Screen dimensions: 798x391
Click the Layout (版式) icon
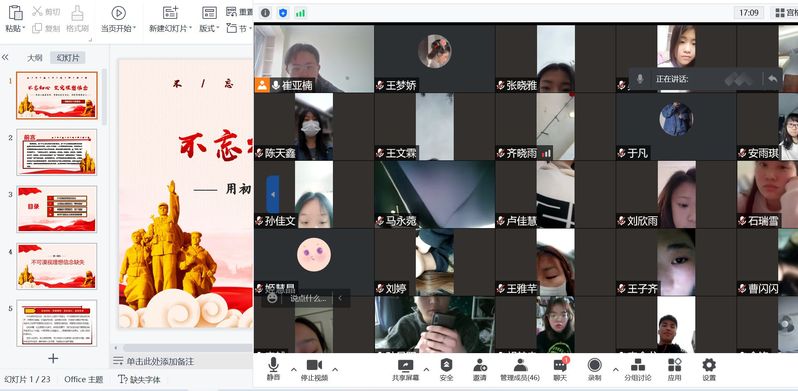point(209,13)
